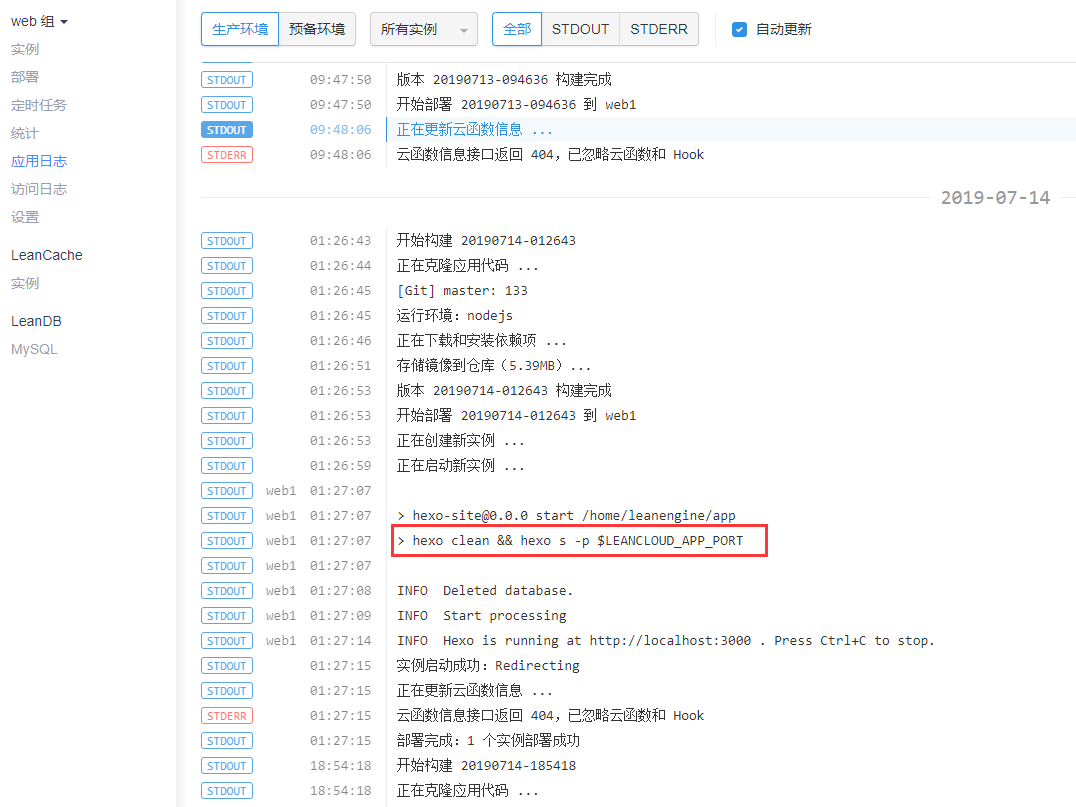The height and width of the screenshot is (807, 1076).
Task: Click the STDERR tag at 01:27:15
Action: tap(226, 716)
